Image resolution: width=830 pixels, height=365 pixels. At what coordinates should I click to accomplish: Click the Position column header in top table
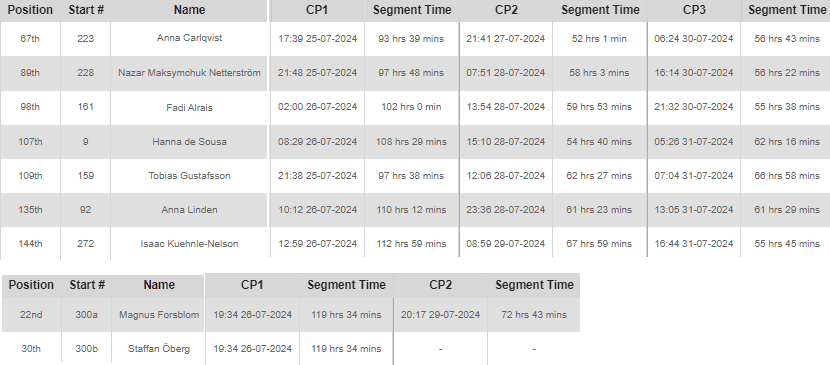pyautogui.click(x=30, y=10)
